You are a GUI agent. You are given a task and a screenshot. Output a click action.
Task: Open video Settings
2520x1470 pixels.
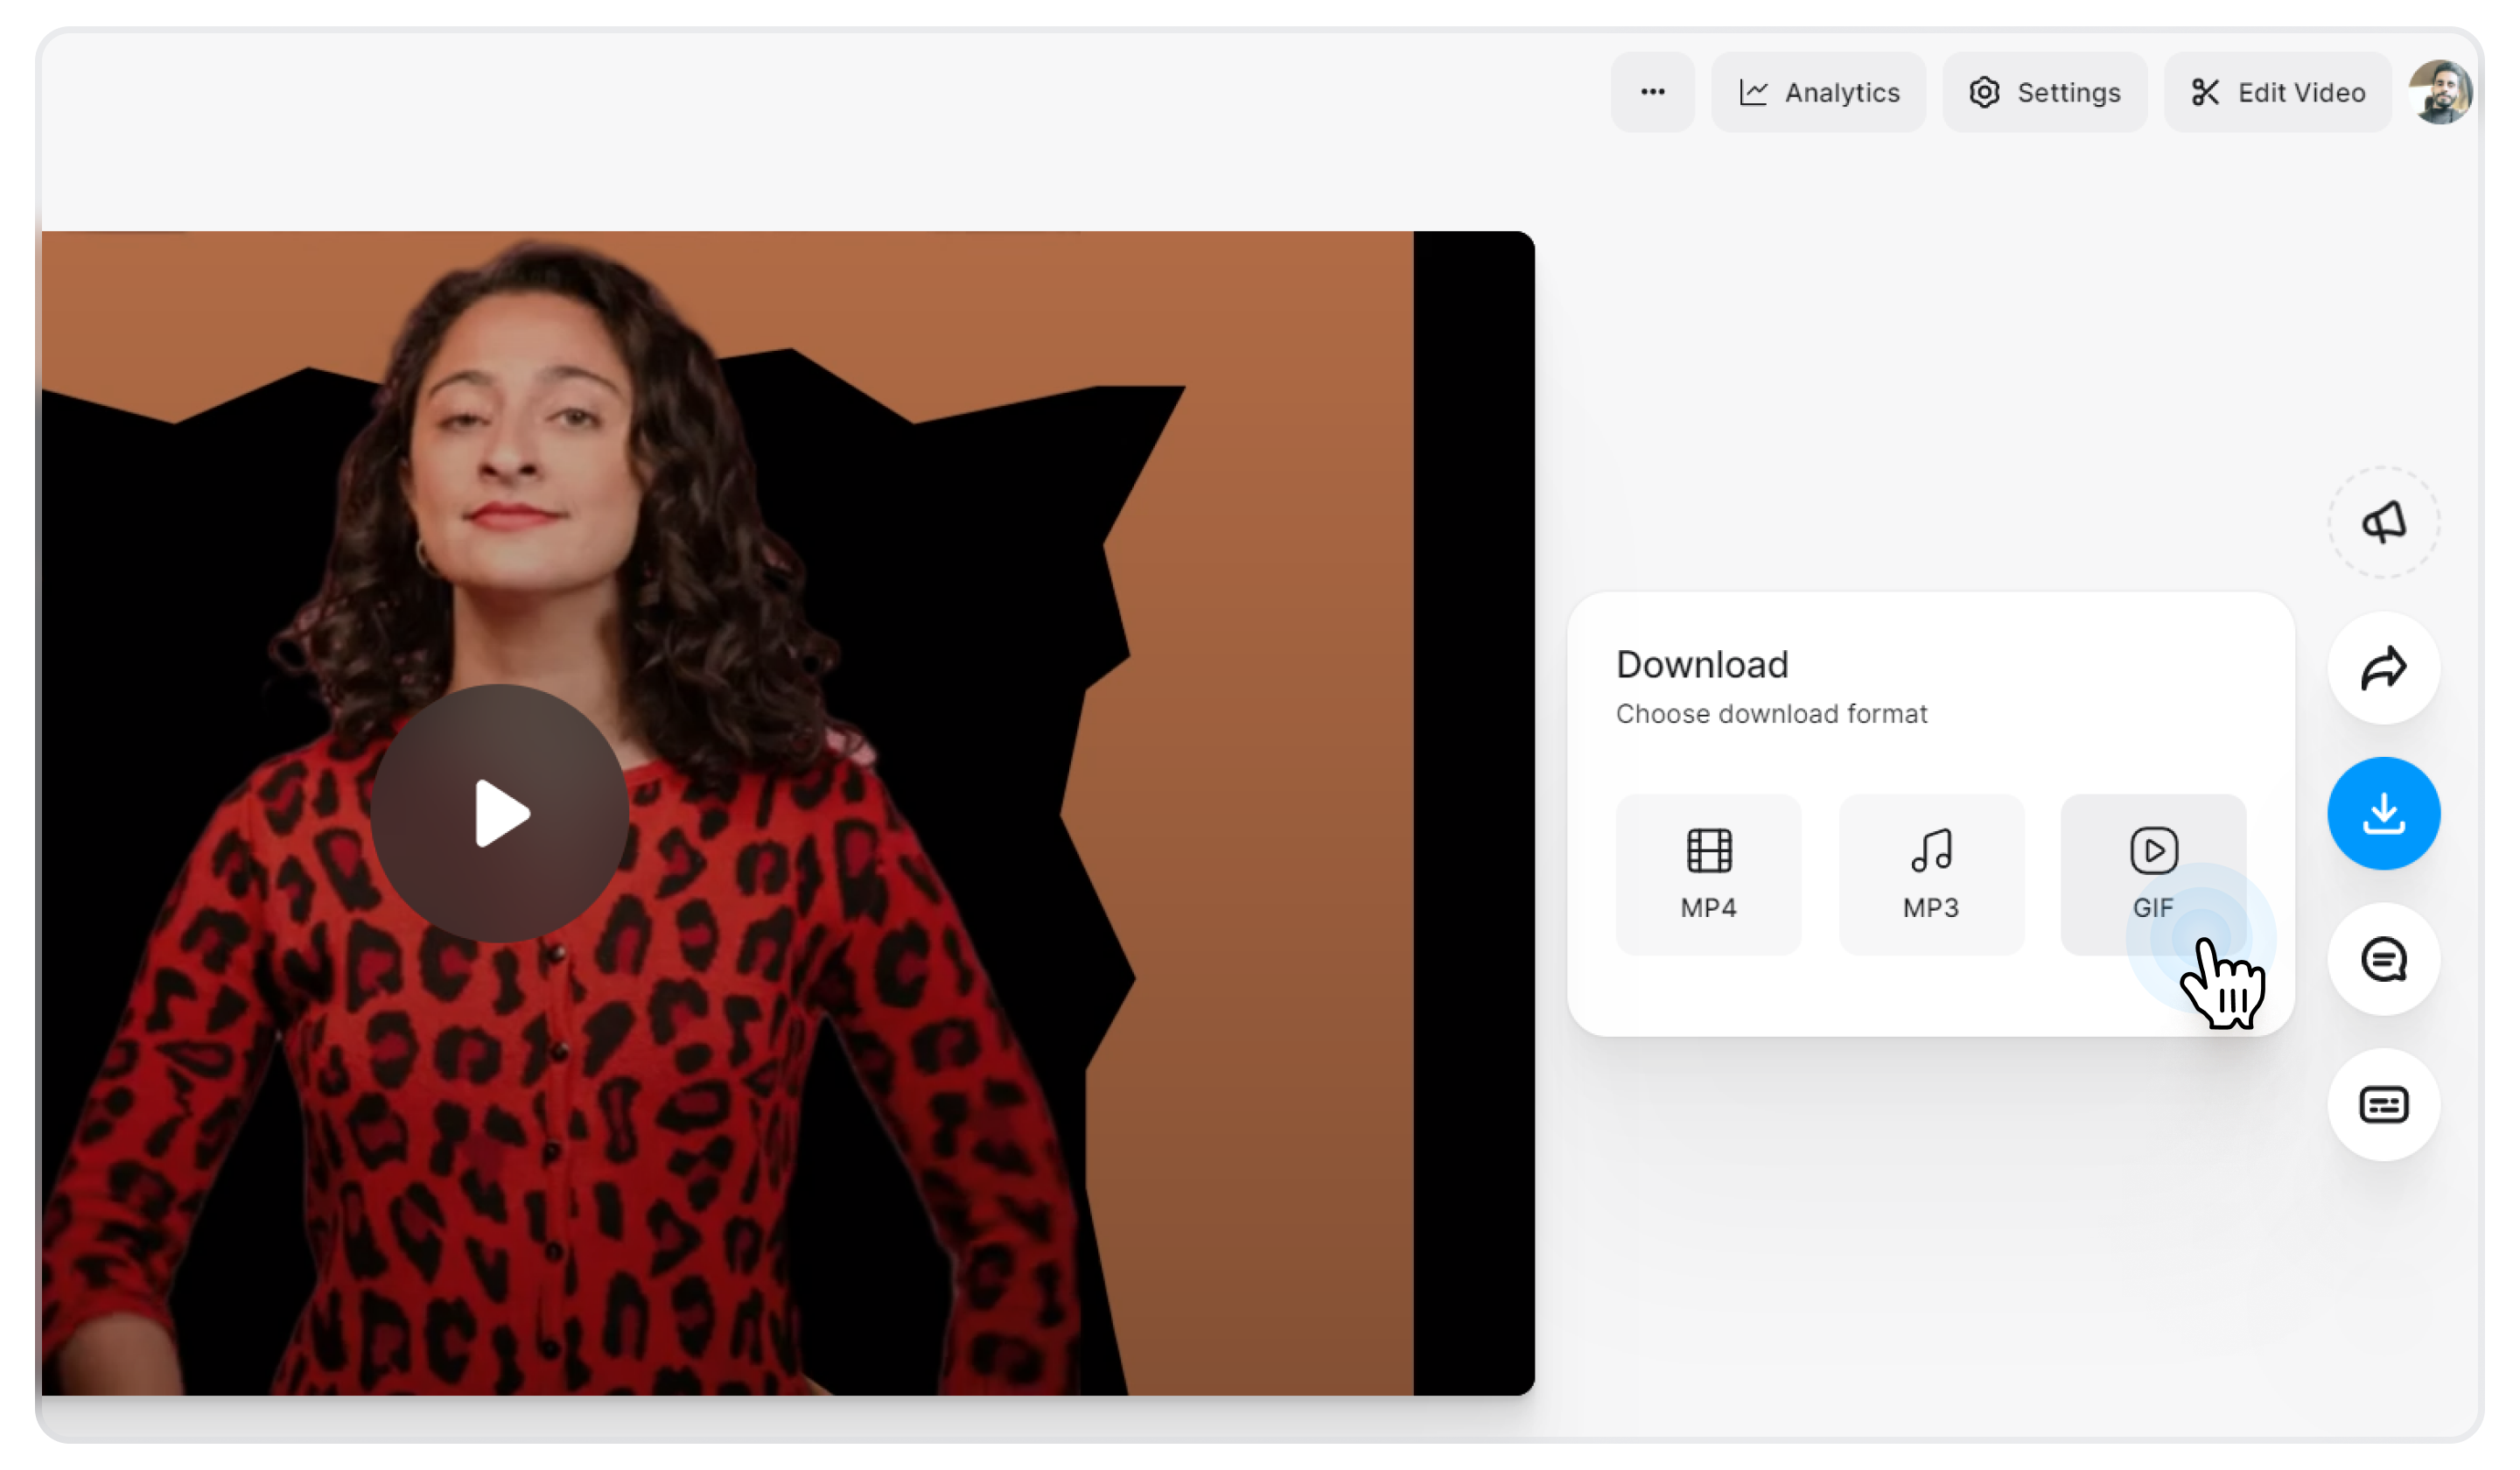[2044, 92]
